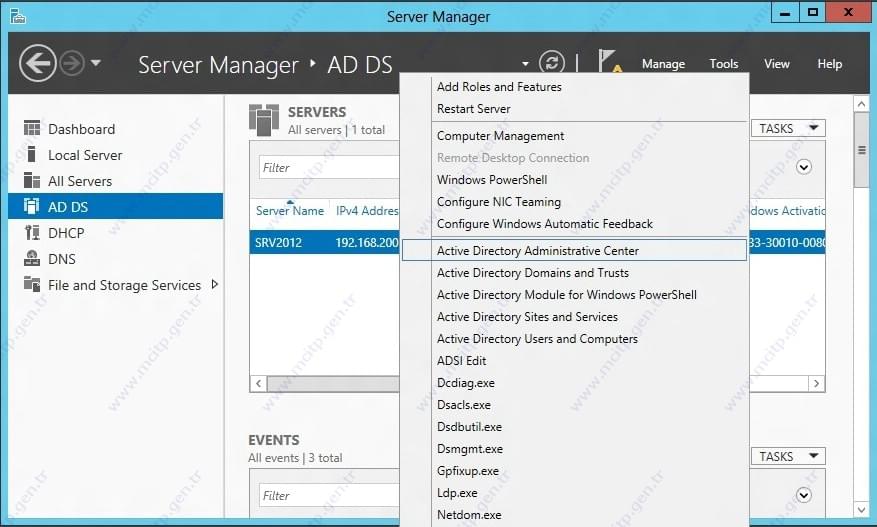Open Computer Management from context menu
Screen dimensions: 877x527
[x=500, y=136]
